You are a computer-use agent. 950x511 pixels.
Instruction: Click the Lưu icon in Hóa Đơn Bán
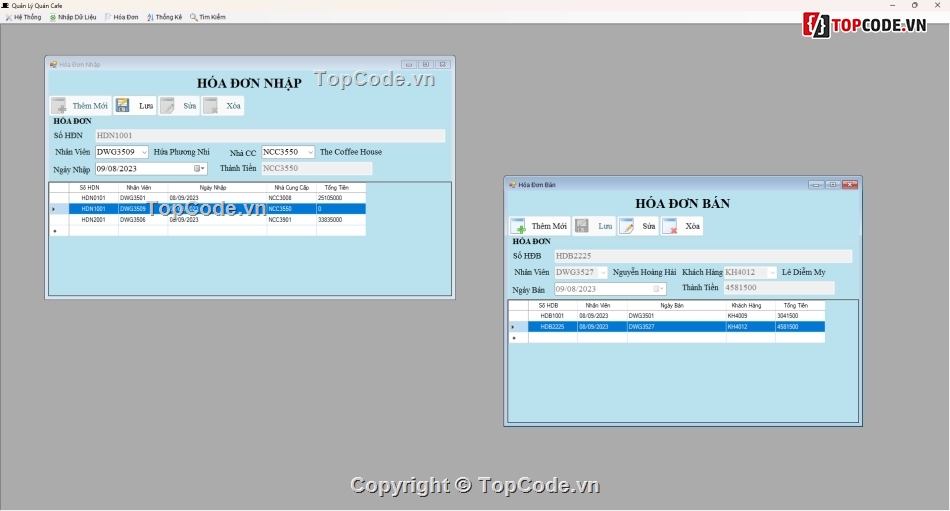click(x=582, y=226)
